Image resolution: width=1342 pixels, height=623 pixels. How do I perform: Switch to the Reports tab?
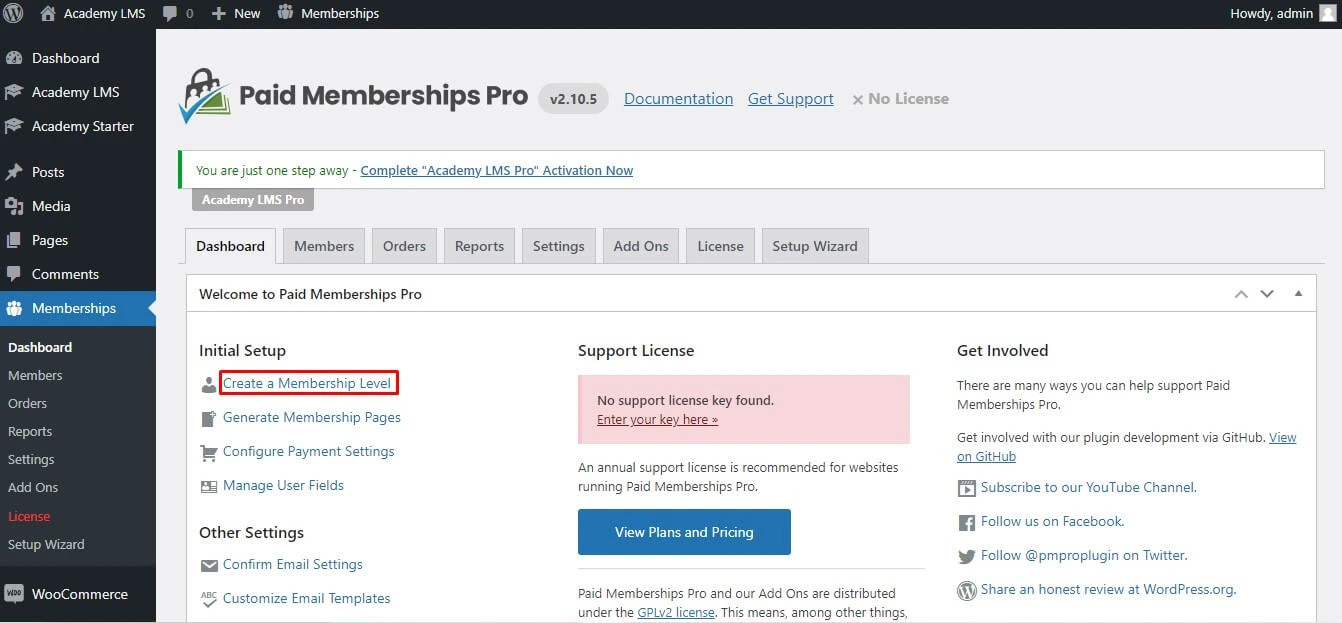[479, 246]
